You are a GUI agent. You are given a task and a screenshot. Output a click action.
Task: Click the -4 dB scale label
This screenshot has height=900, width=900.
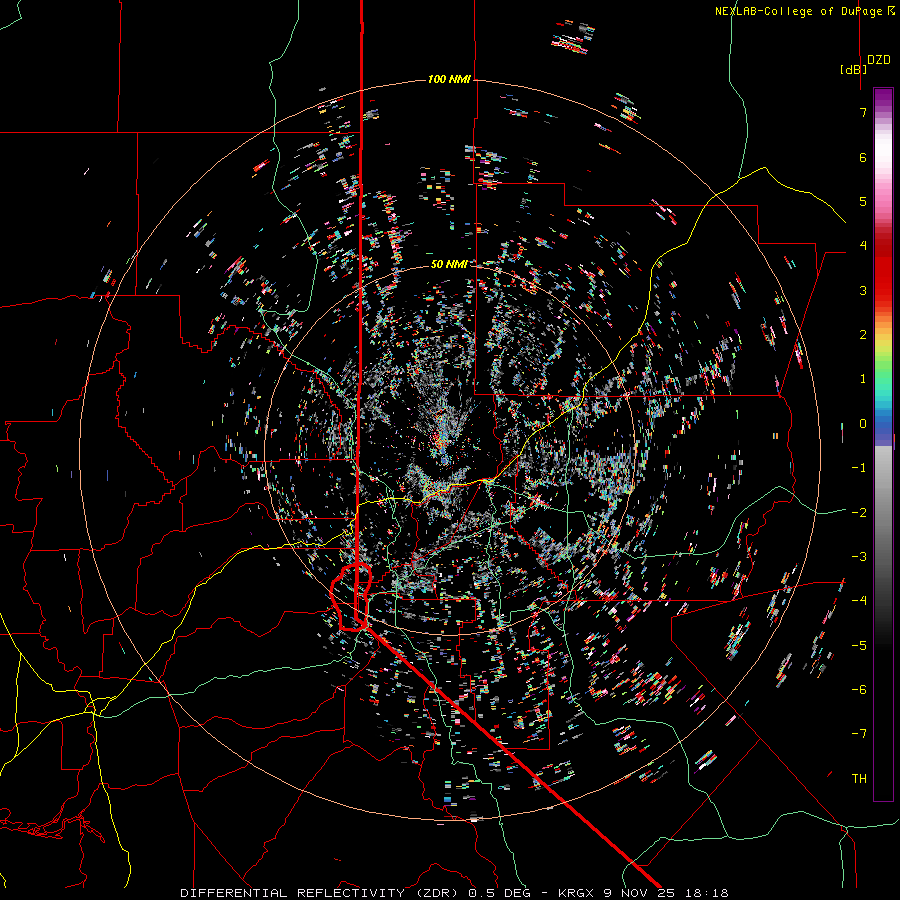click(859, 601)
